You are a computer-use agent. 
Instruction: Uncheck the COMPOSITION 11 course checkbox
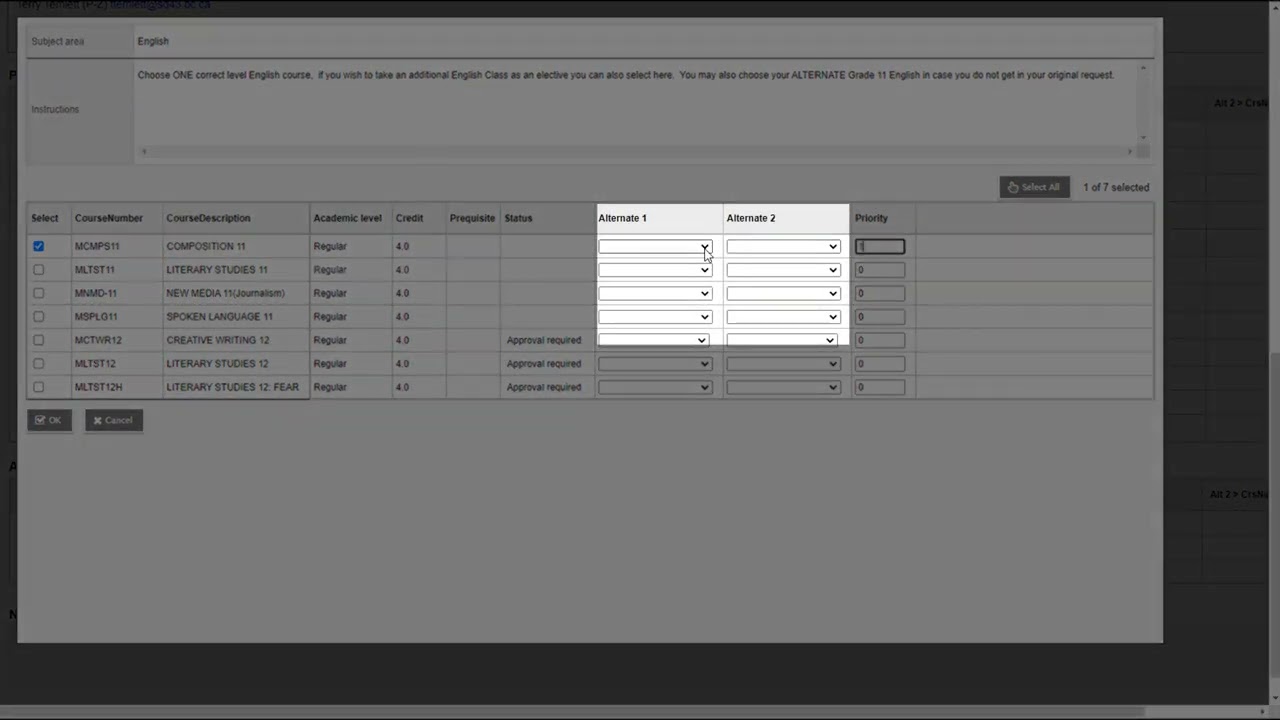coord(38,246)
